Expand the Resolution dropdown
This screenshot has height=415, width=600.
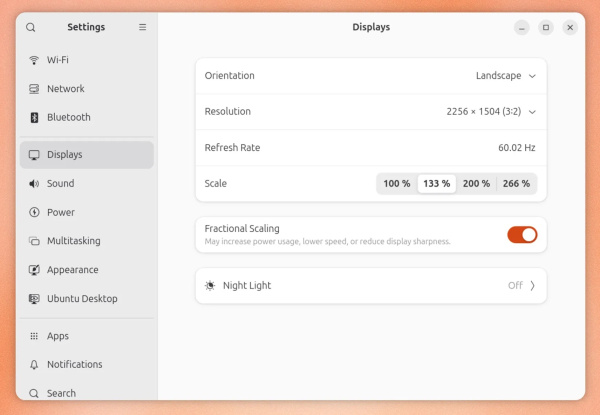coord(491,112)
